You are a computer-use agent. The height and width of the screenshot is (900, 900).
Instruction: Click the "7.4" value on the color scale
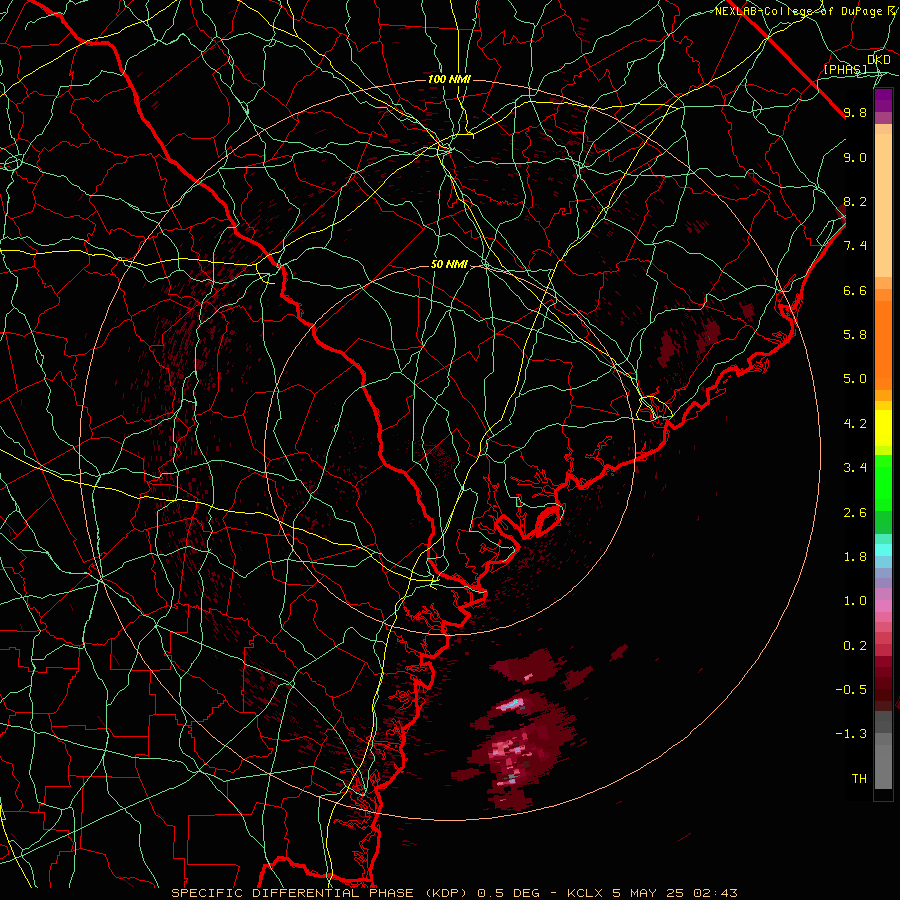[x=855, y=246]
